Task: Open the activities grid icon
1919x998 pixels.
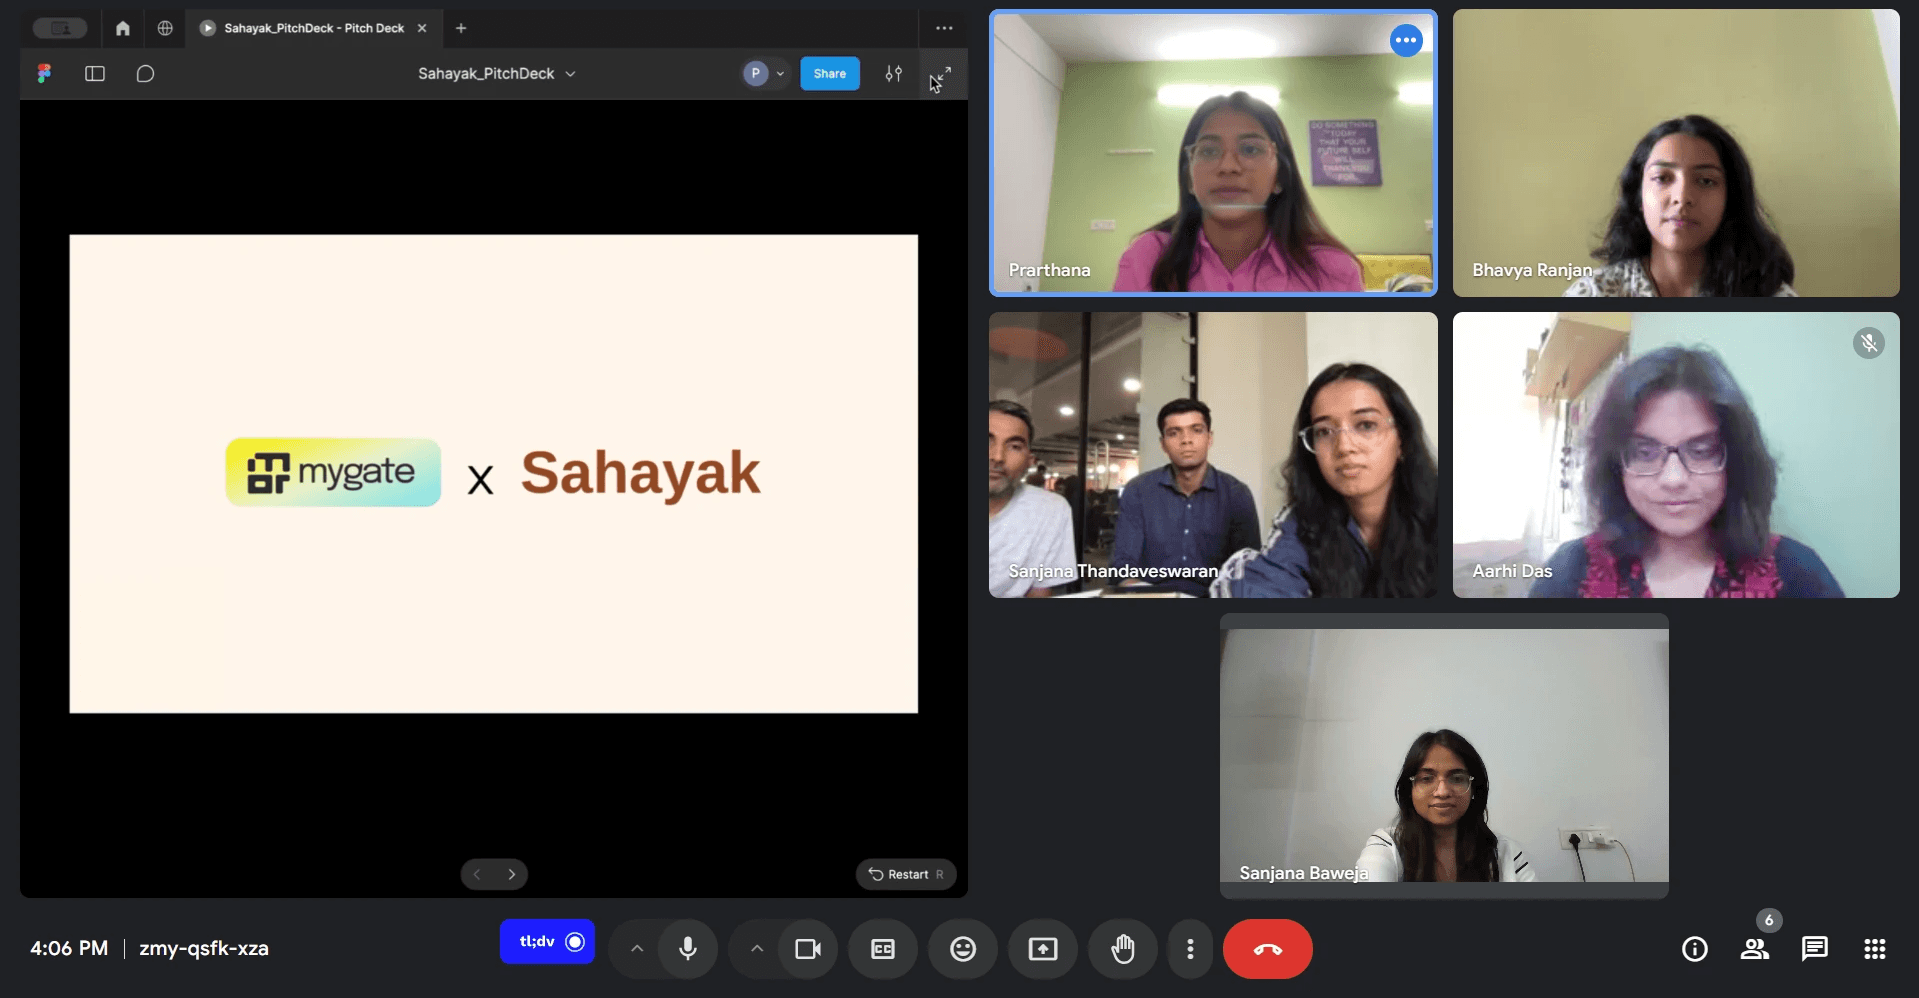Action: pyautogui.click(x=1875, y=949)
